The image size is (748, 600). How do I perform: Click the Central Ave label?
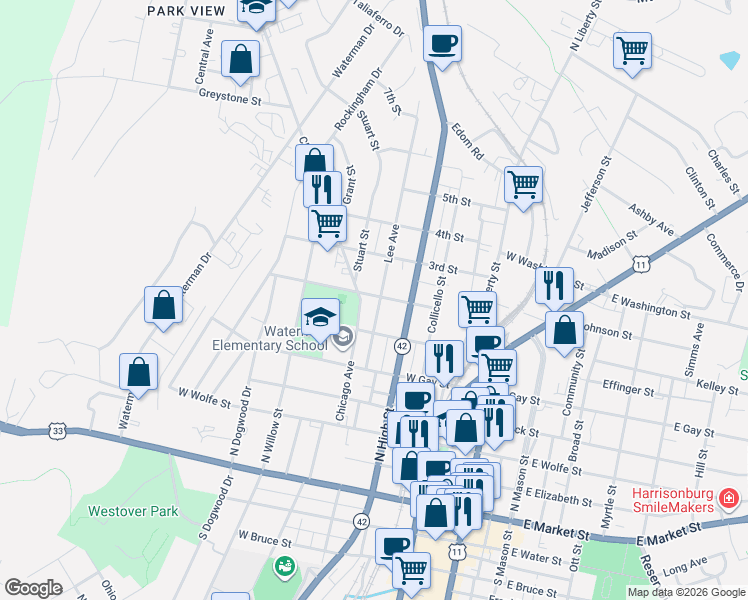point(204,57)
